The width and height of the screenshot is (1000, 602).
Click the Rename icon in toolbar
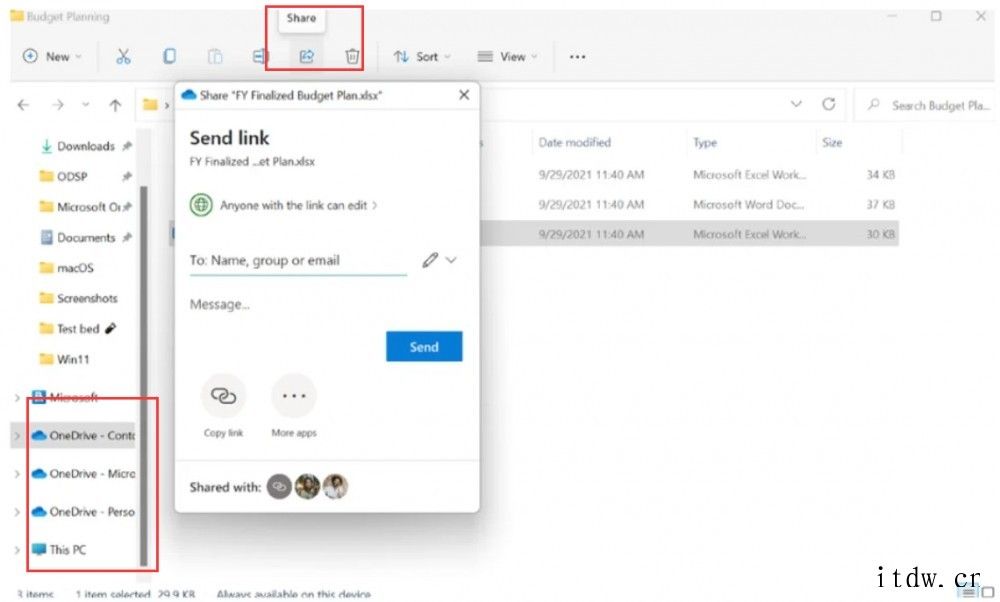pos(260,56)
